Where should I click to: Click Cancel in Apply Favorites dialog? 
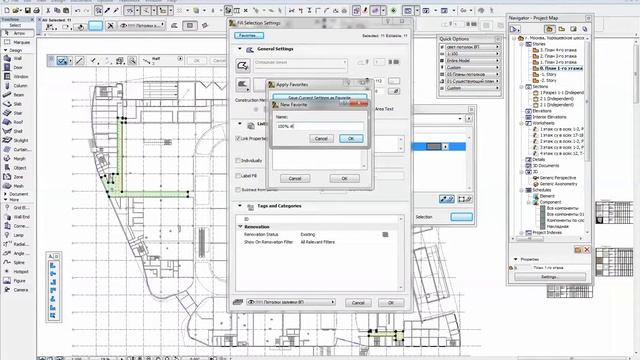pyautogui.click(x=295, y=178)
